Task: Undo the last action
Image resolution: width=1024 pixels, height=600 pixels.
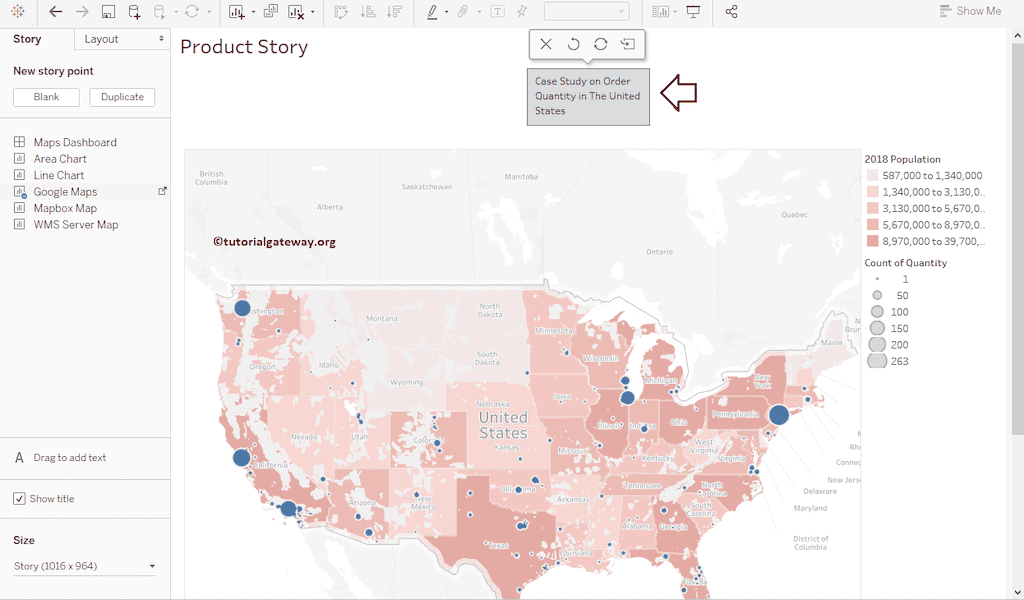Action: point(55,12)
